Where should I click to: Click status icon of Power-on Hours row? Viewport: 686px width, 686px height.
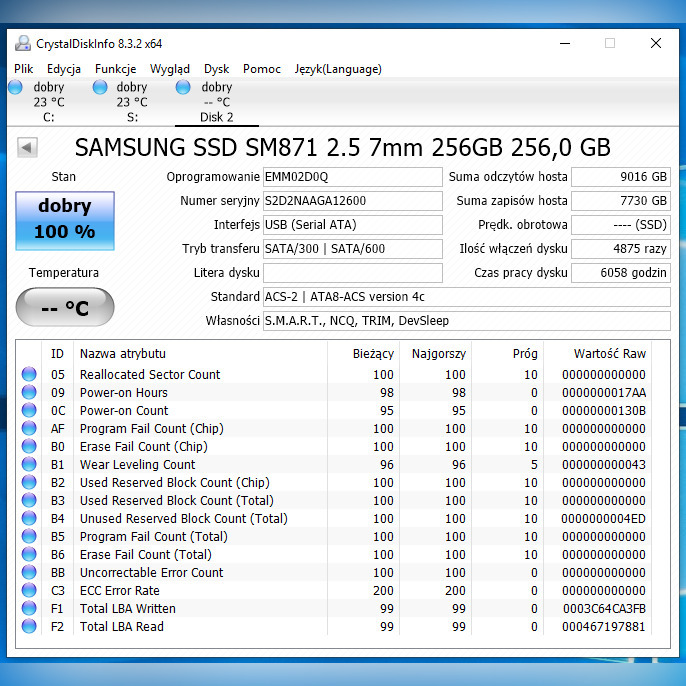coord(29,392)
